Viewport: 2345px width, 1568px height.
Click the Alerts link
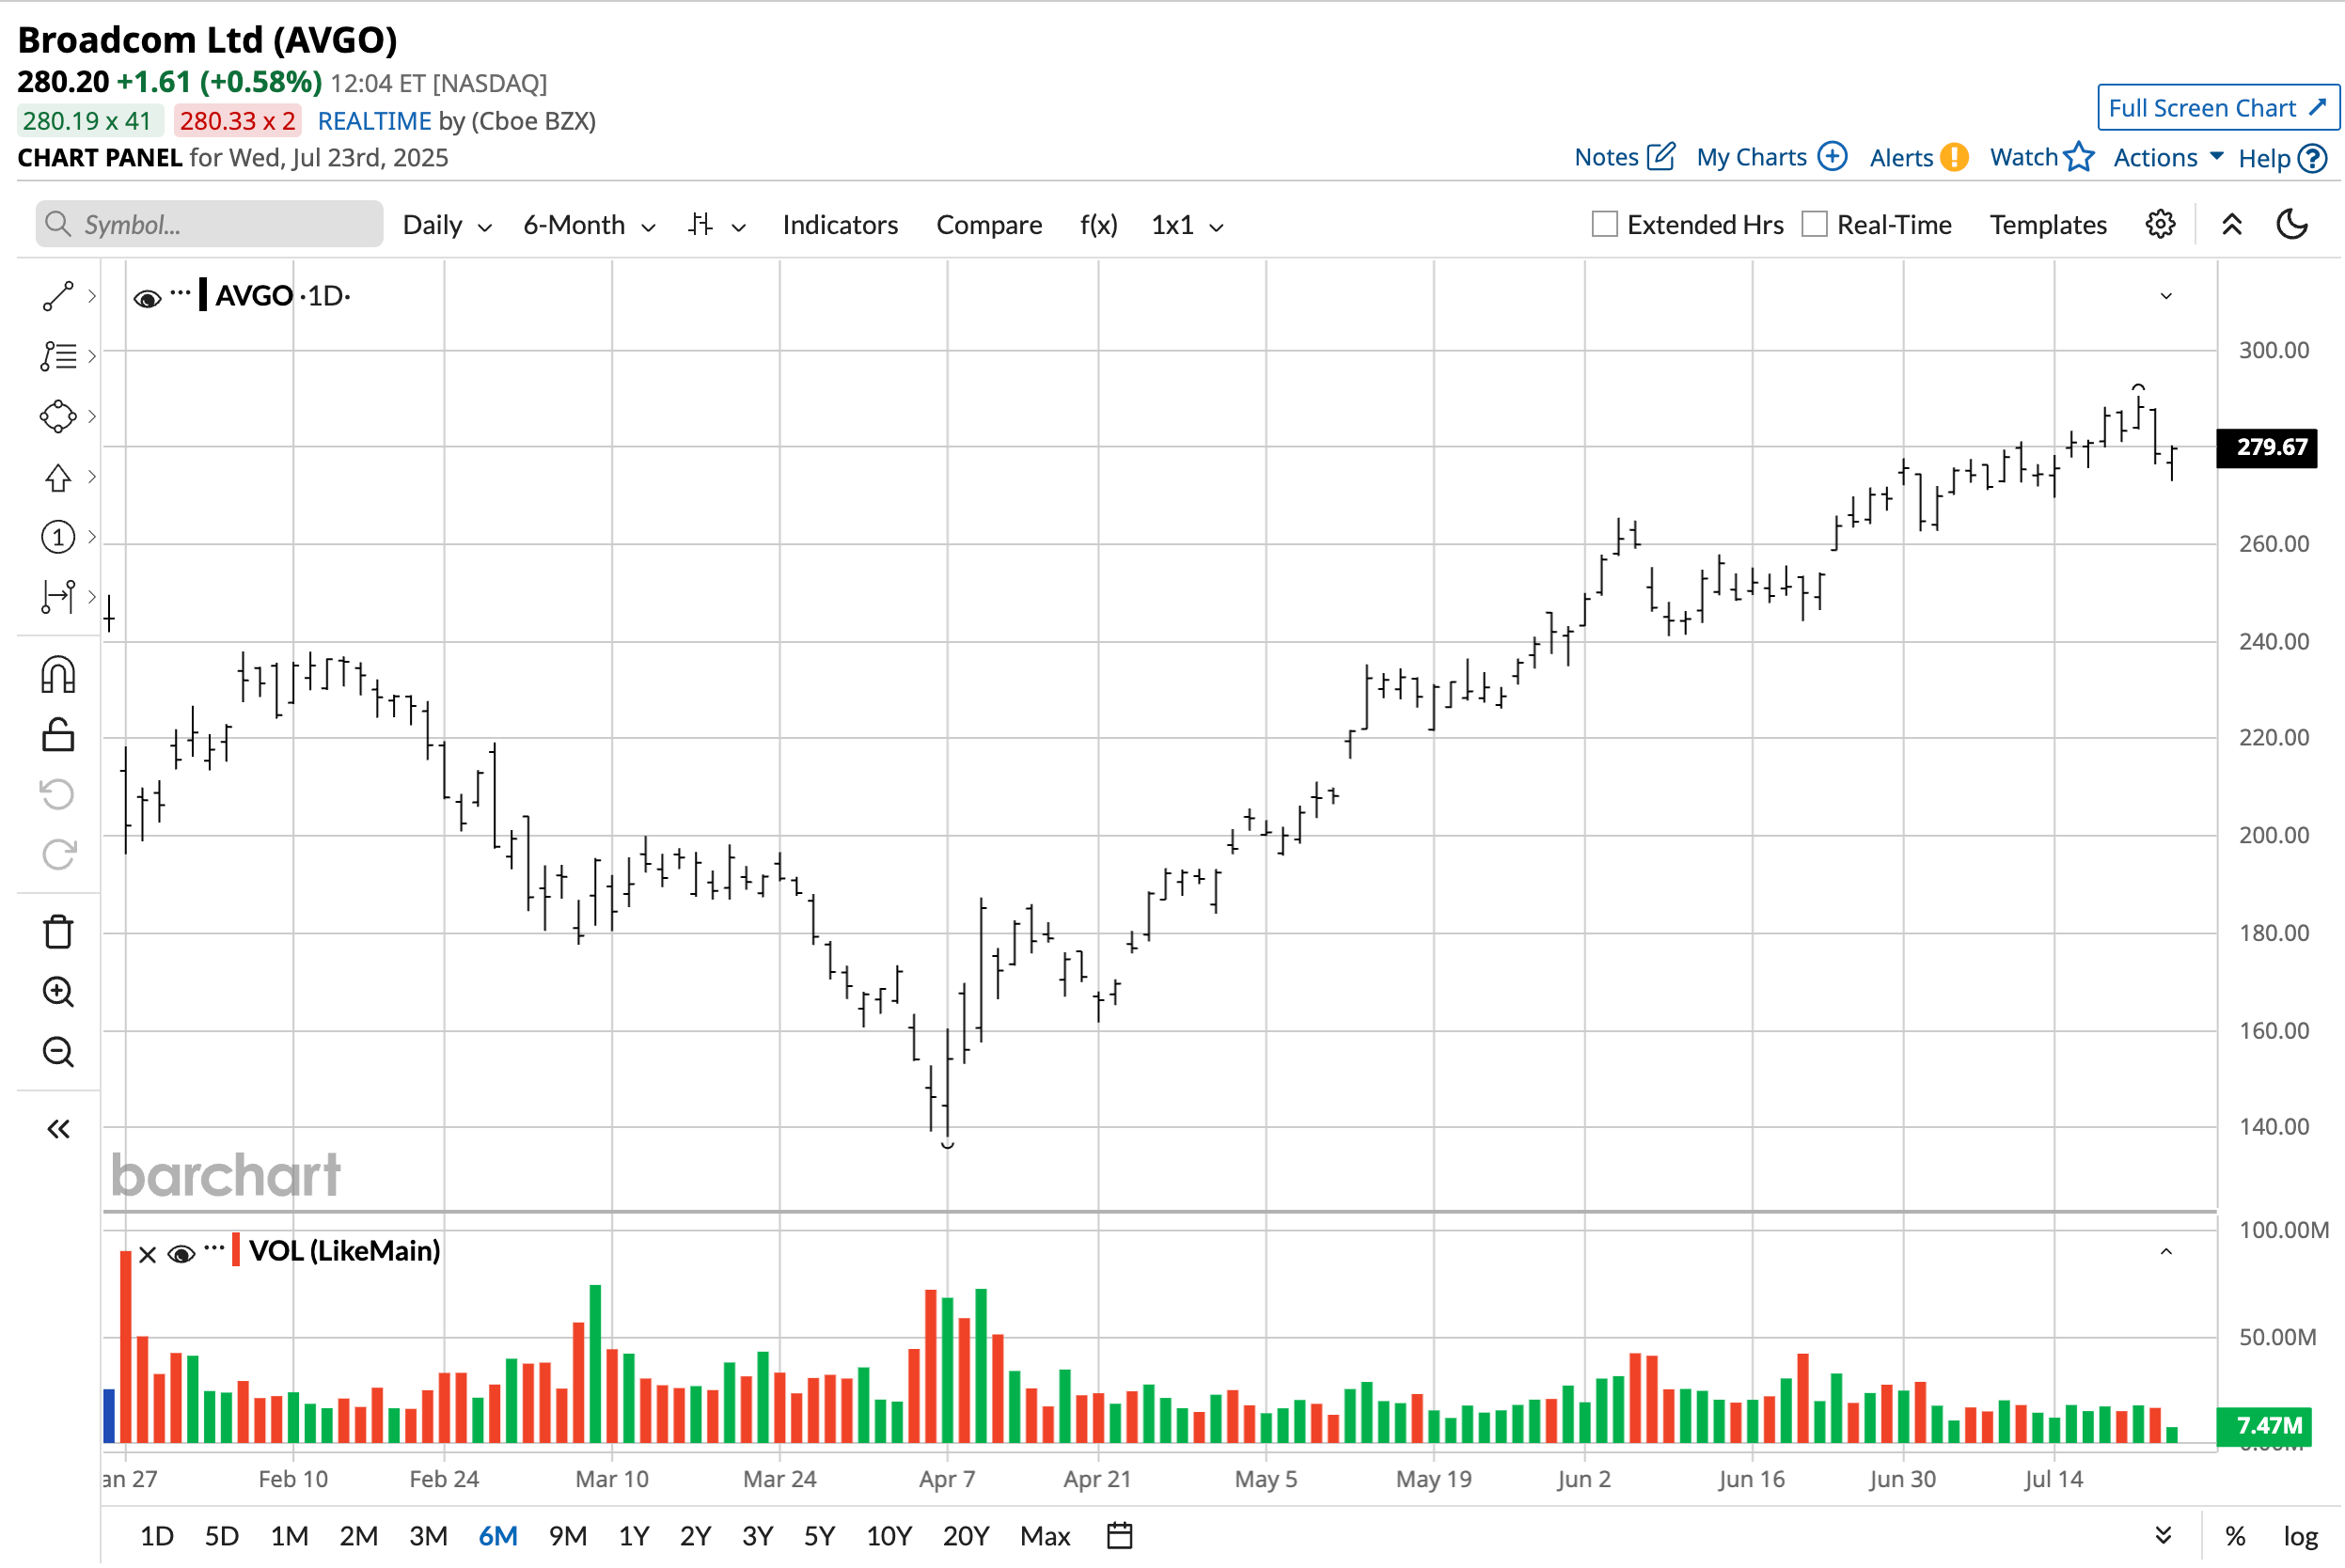(x=1900, y=157)
